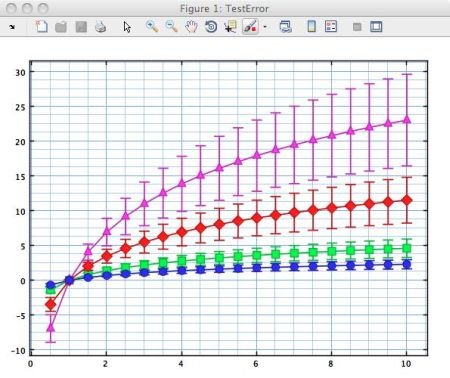
Task: Click the magenta triangle marker at x equals 10
Action: click(407, 119)
